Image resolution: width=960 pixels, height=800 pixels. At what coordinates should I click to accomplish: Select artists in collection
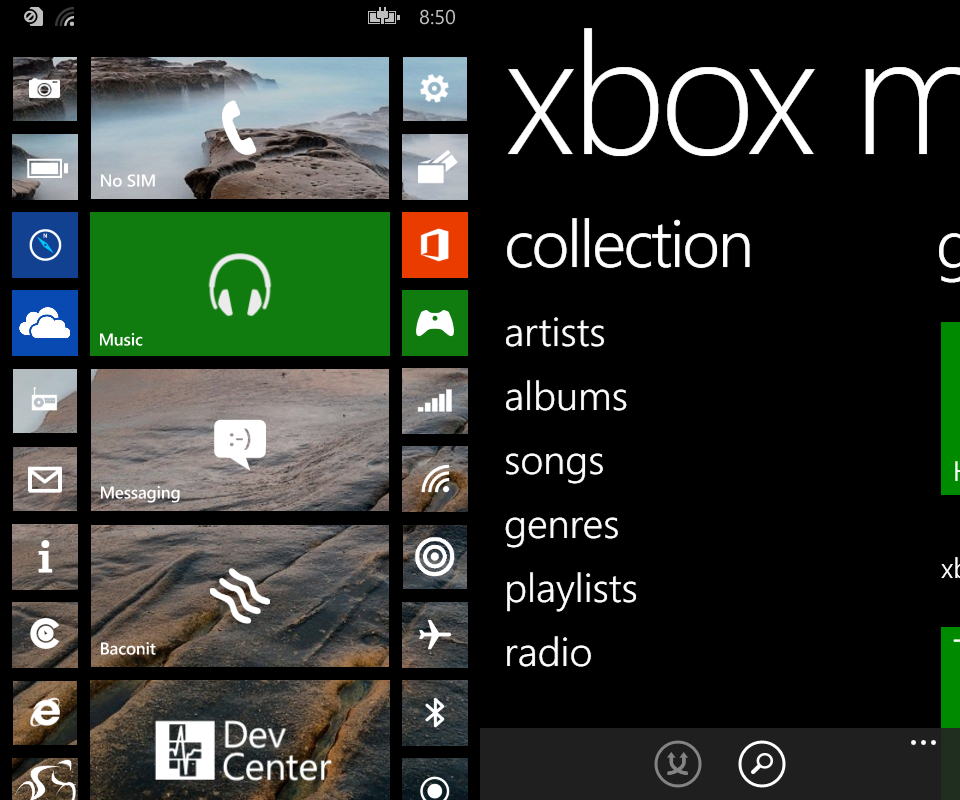click(555, 333)
